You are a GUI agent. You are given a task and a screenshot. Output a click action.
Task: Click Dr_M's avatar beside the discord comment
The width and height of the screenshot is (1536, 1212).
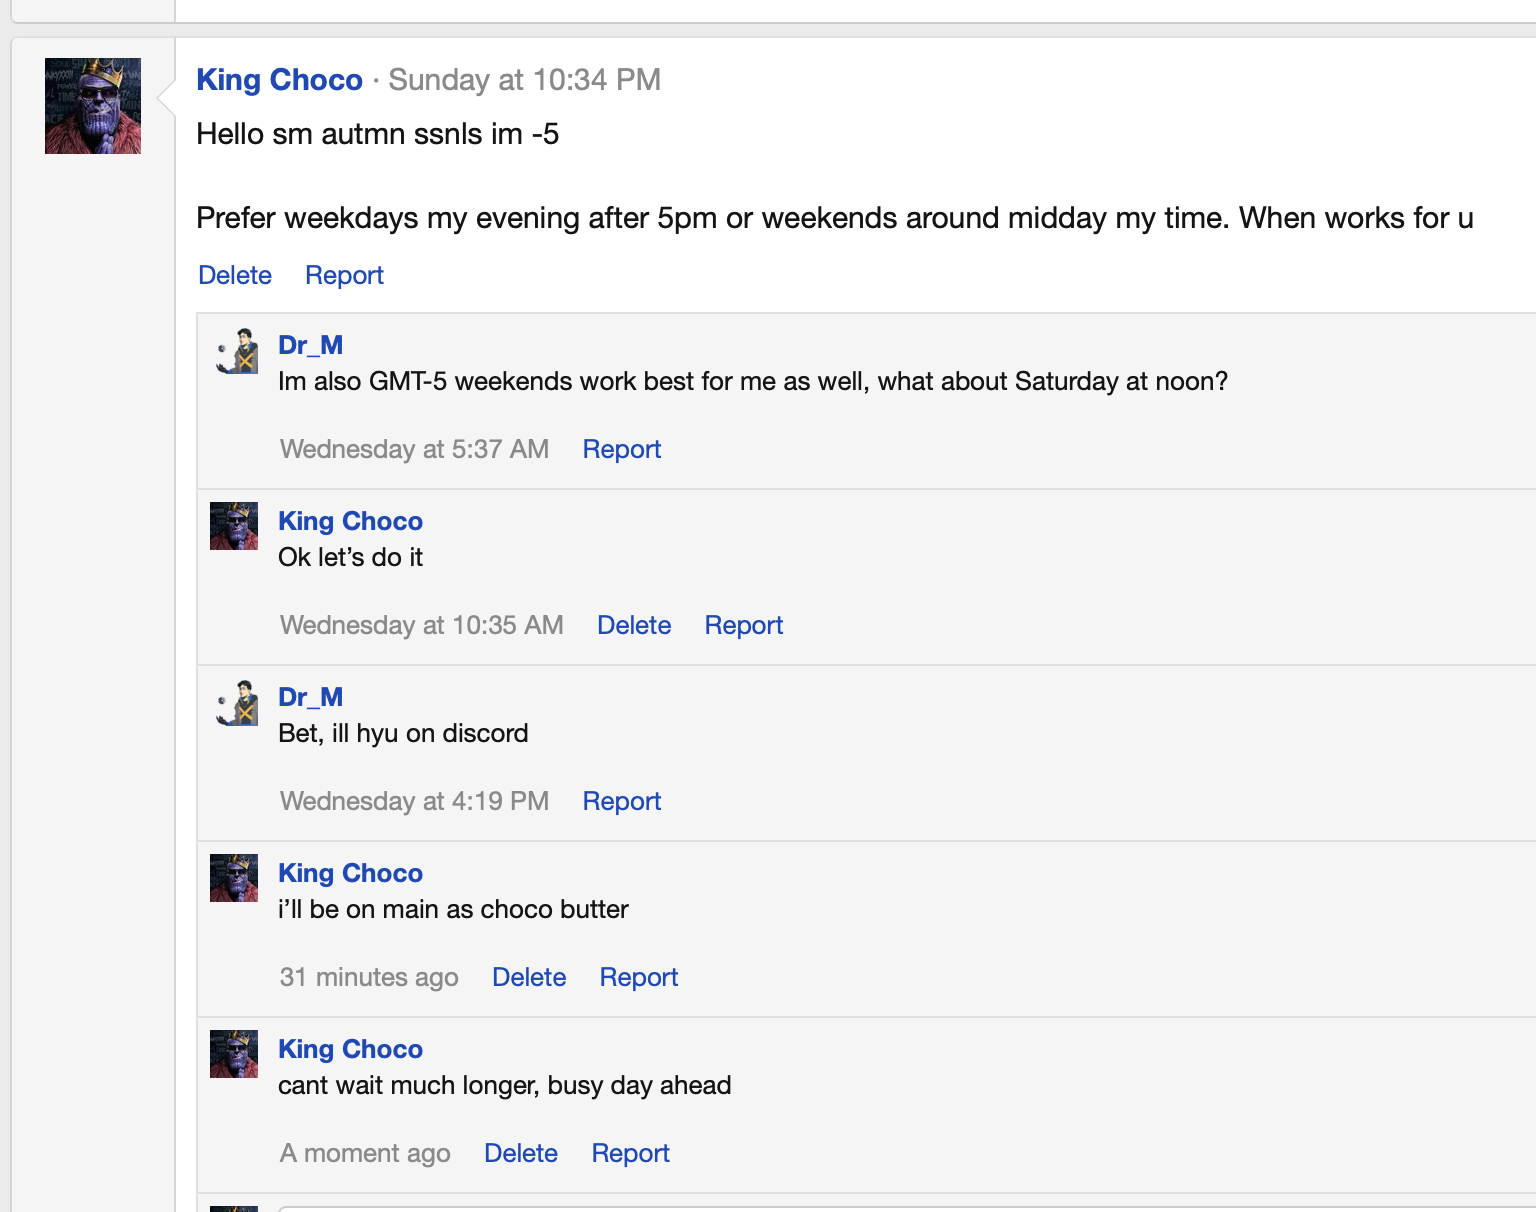(235, 703)
